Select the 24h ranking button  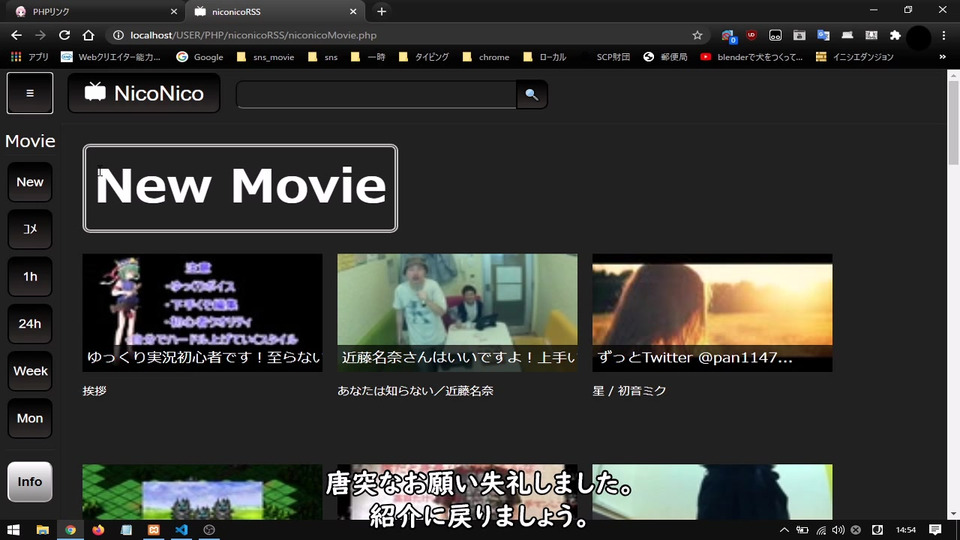coord(30,324)
